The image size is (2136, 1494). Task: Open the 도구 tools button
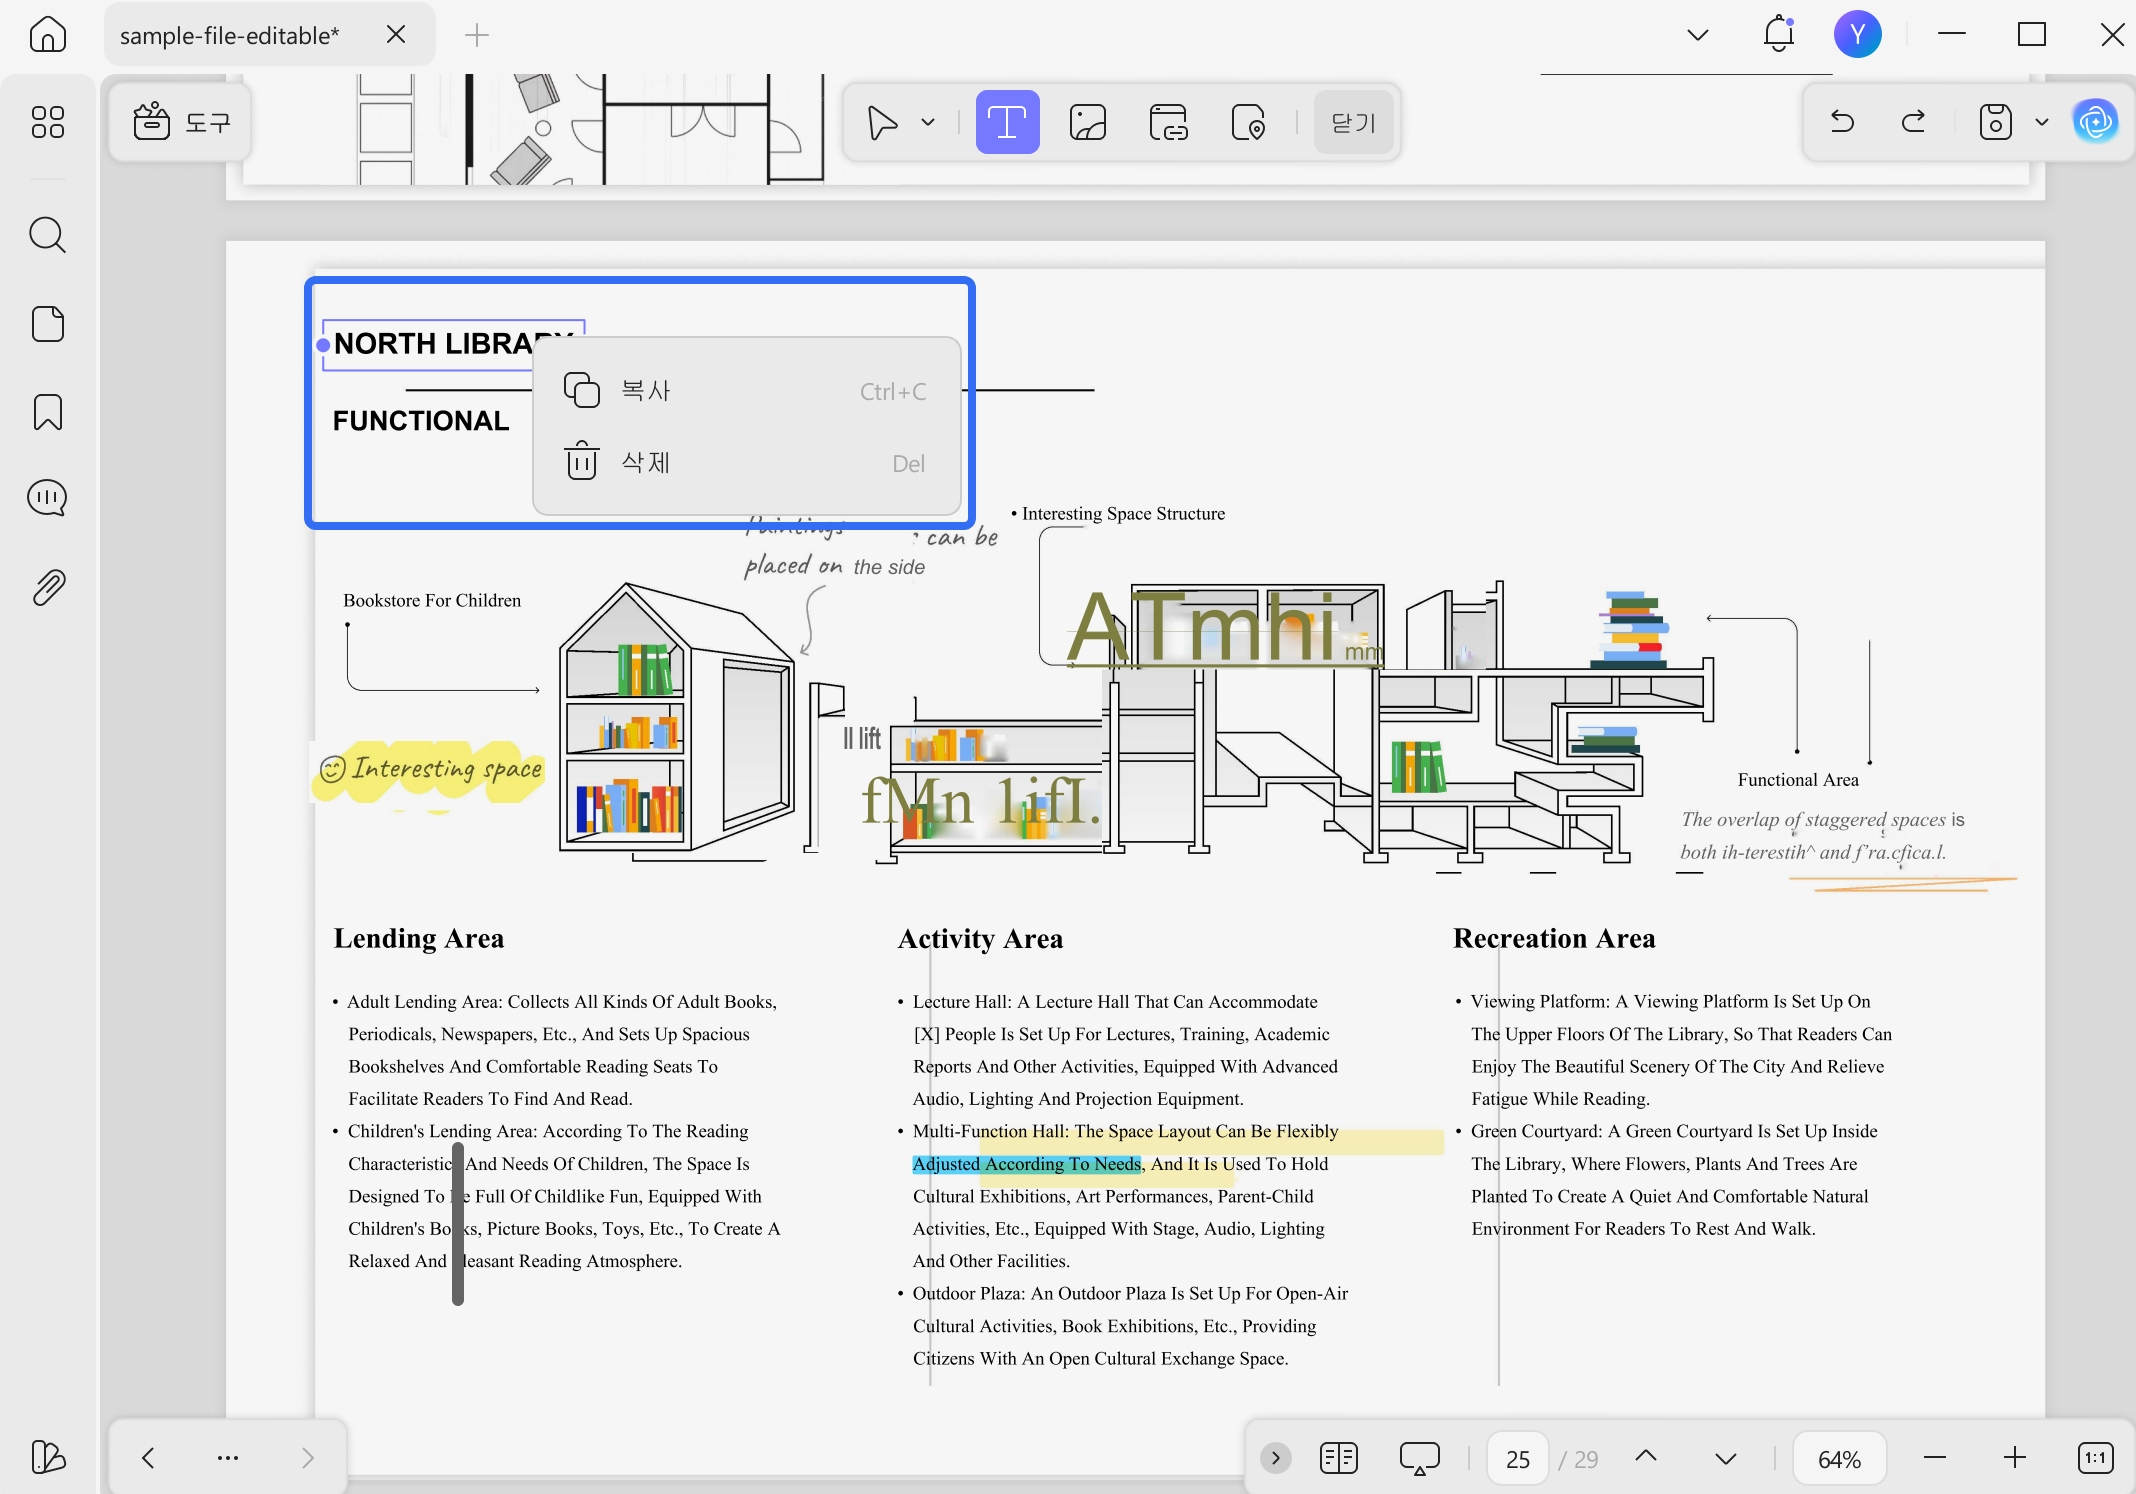coord(181,122)
